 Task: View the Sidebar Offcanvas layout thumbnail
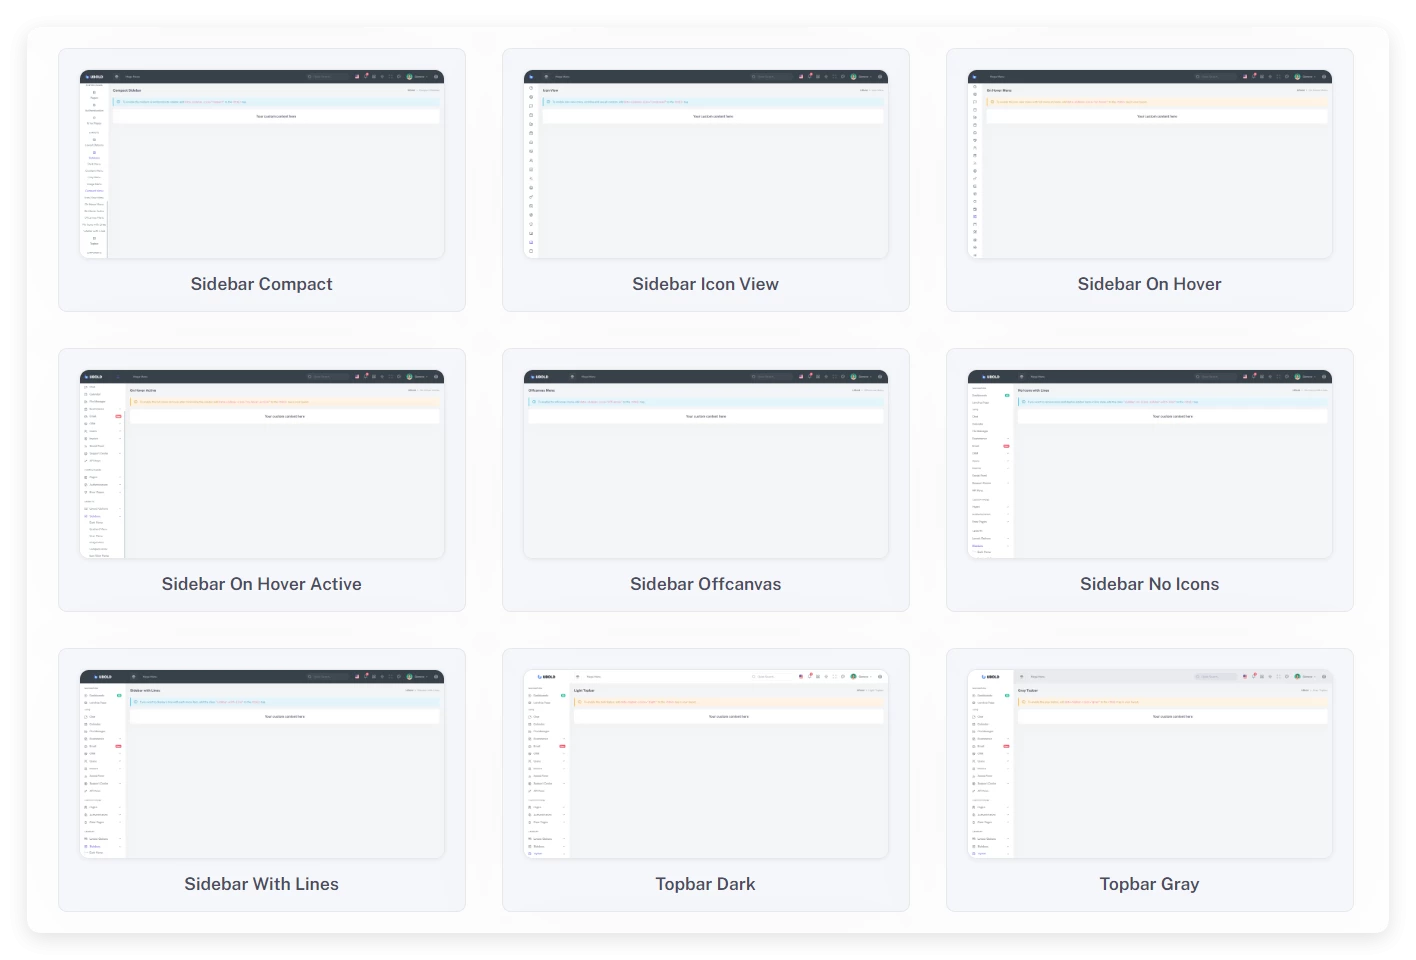pyautogui.click(x=705, y=465)
